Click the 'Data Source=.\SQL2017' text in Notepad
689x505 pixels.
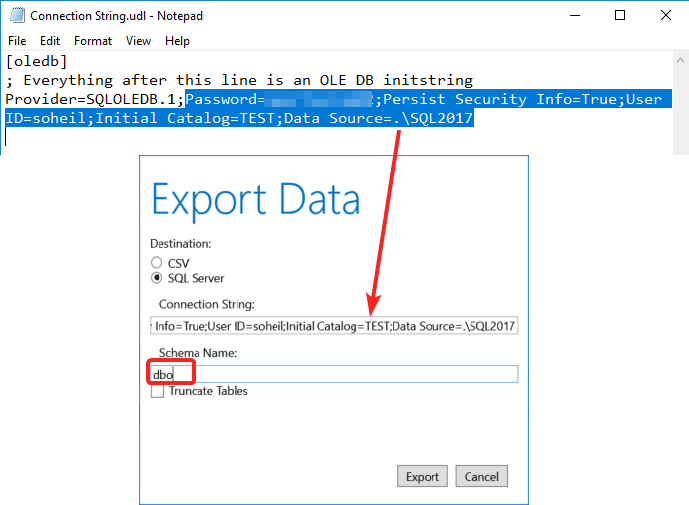coord(378,118)
